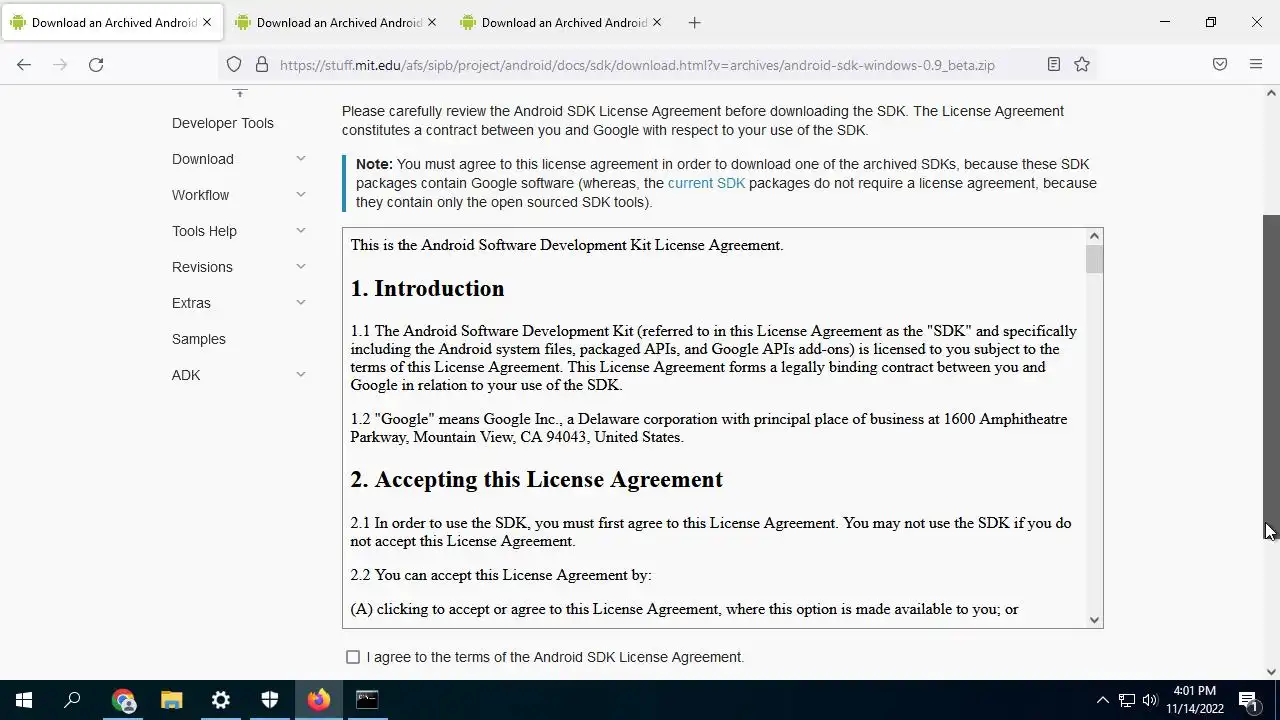Open the Download sidebar link
The image size is (1280, 720).
click(x=203, y=159)
